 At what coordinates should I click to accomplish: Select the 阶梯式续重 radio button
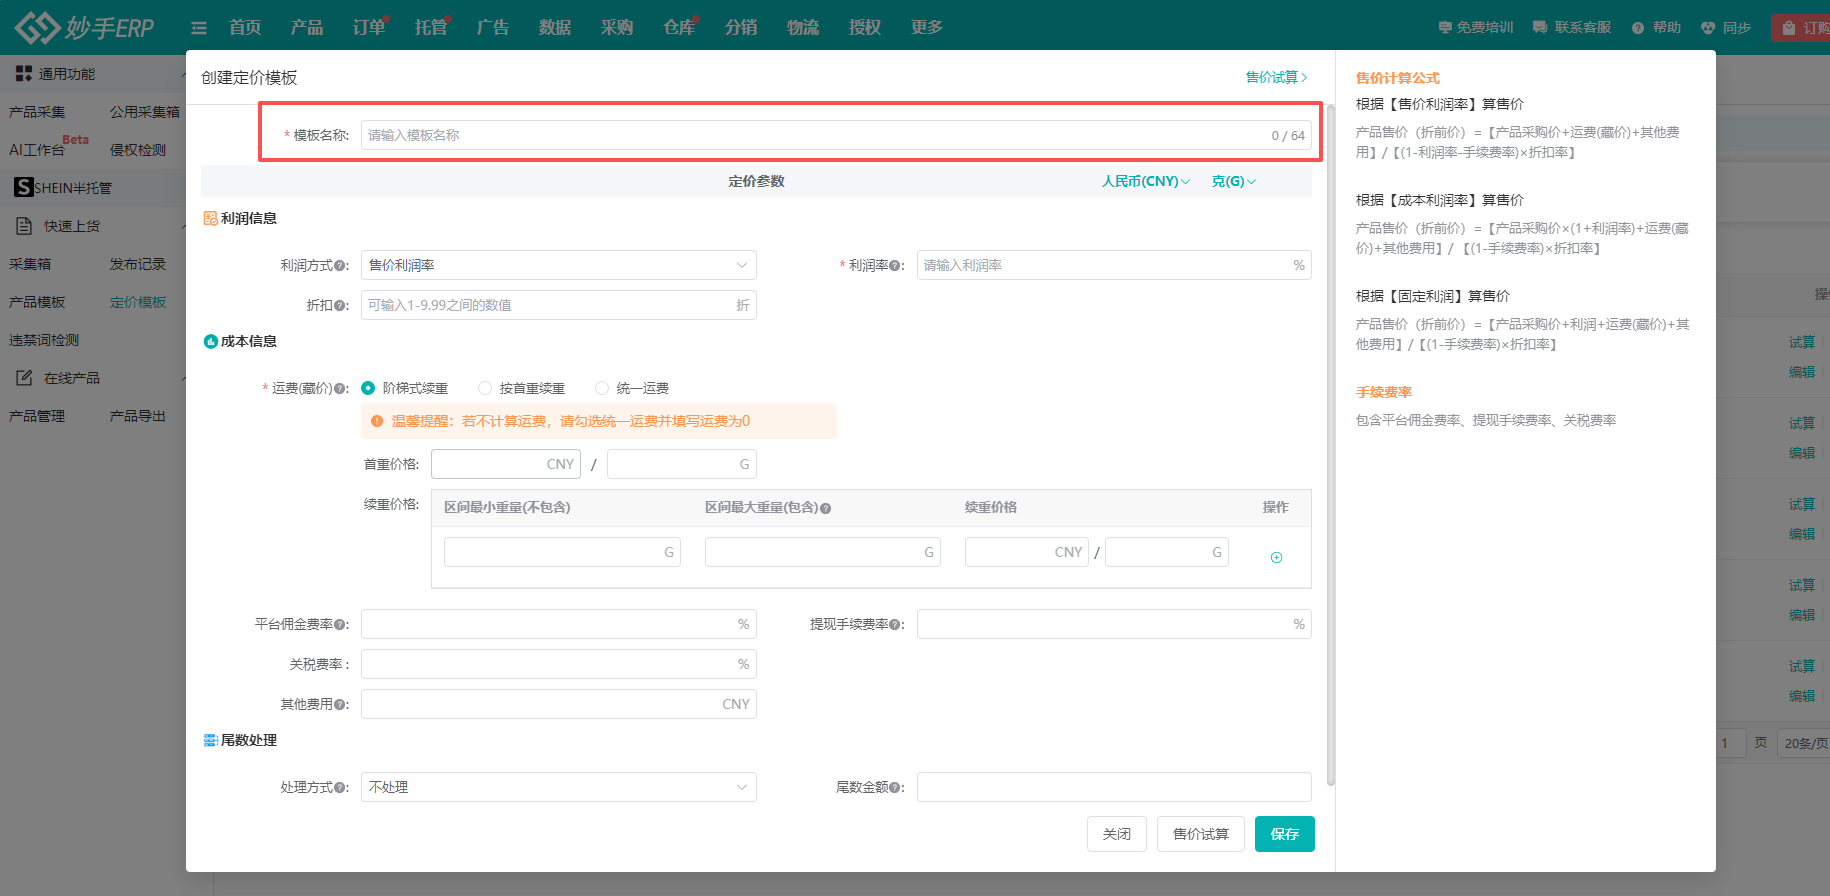[x=368, y=388]
